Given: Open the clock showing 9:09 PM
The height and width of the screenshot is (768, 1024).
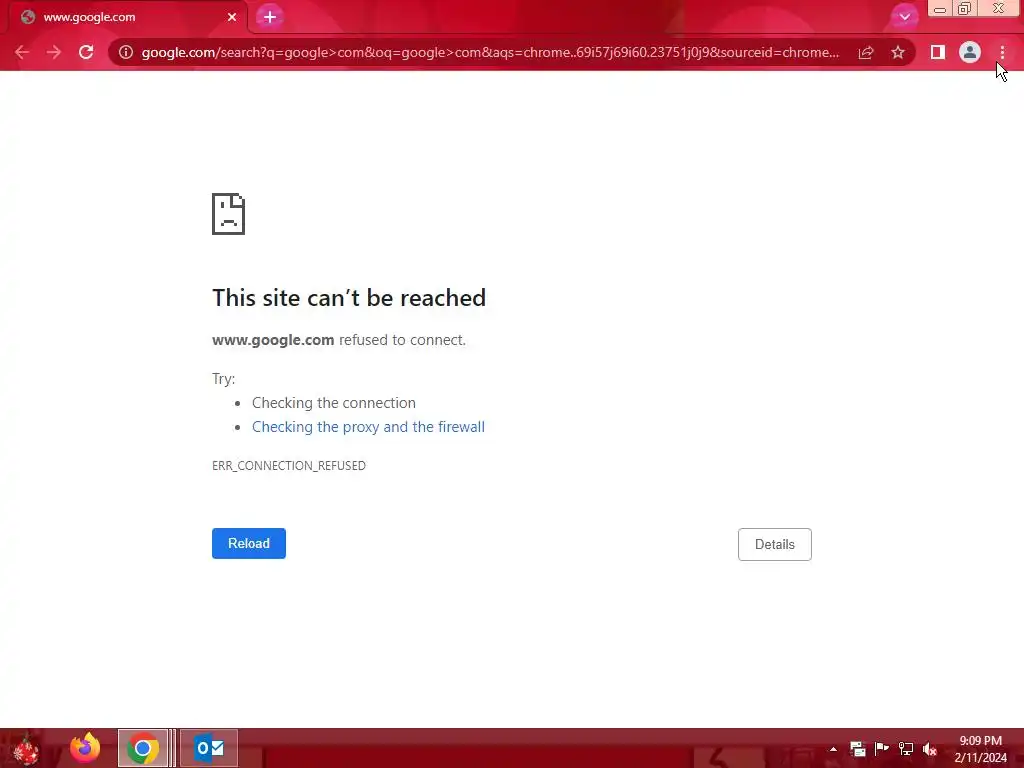Looking at the screenshot, I should (x=980, y=749).
